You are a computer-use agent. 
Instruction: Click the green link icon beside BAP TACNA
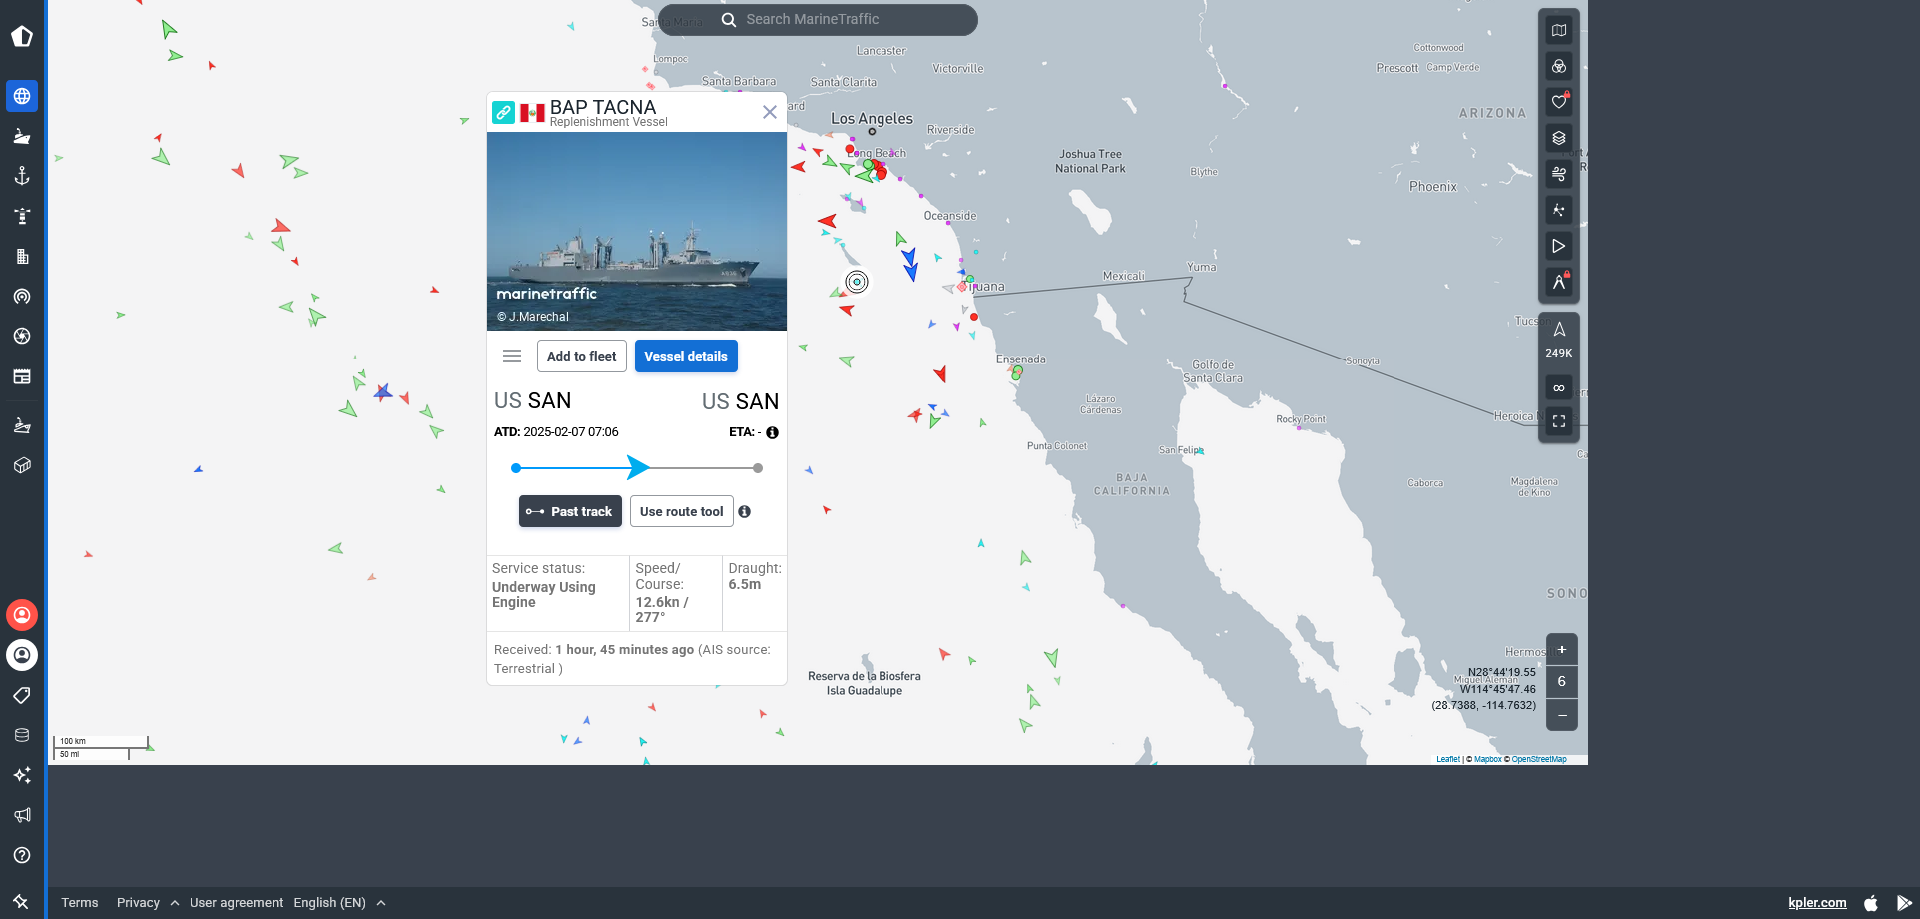click(x=504, y=112)
